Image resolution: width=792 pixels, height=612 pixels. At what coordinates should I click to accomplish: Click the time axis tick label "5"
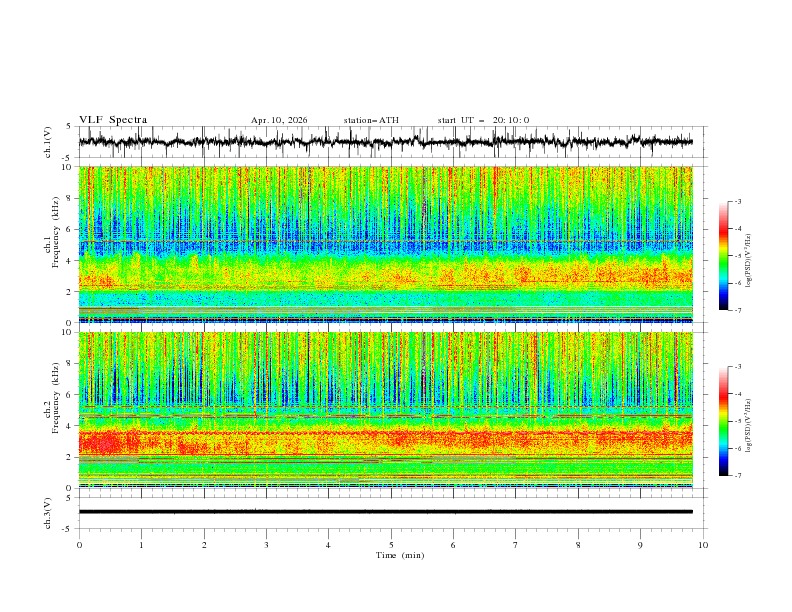(x=391, y=545)
